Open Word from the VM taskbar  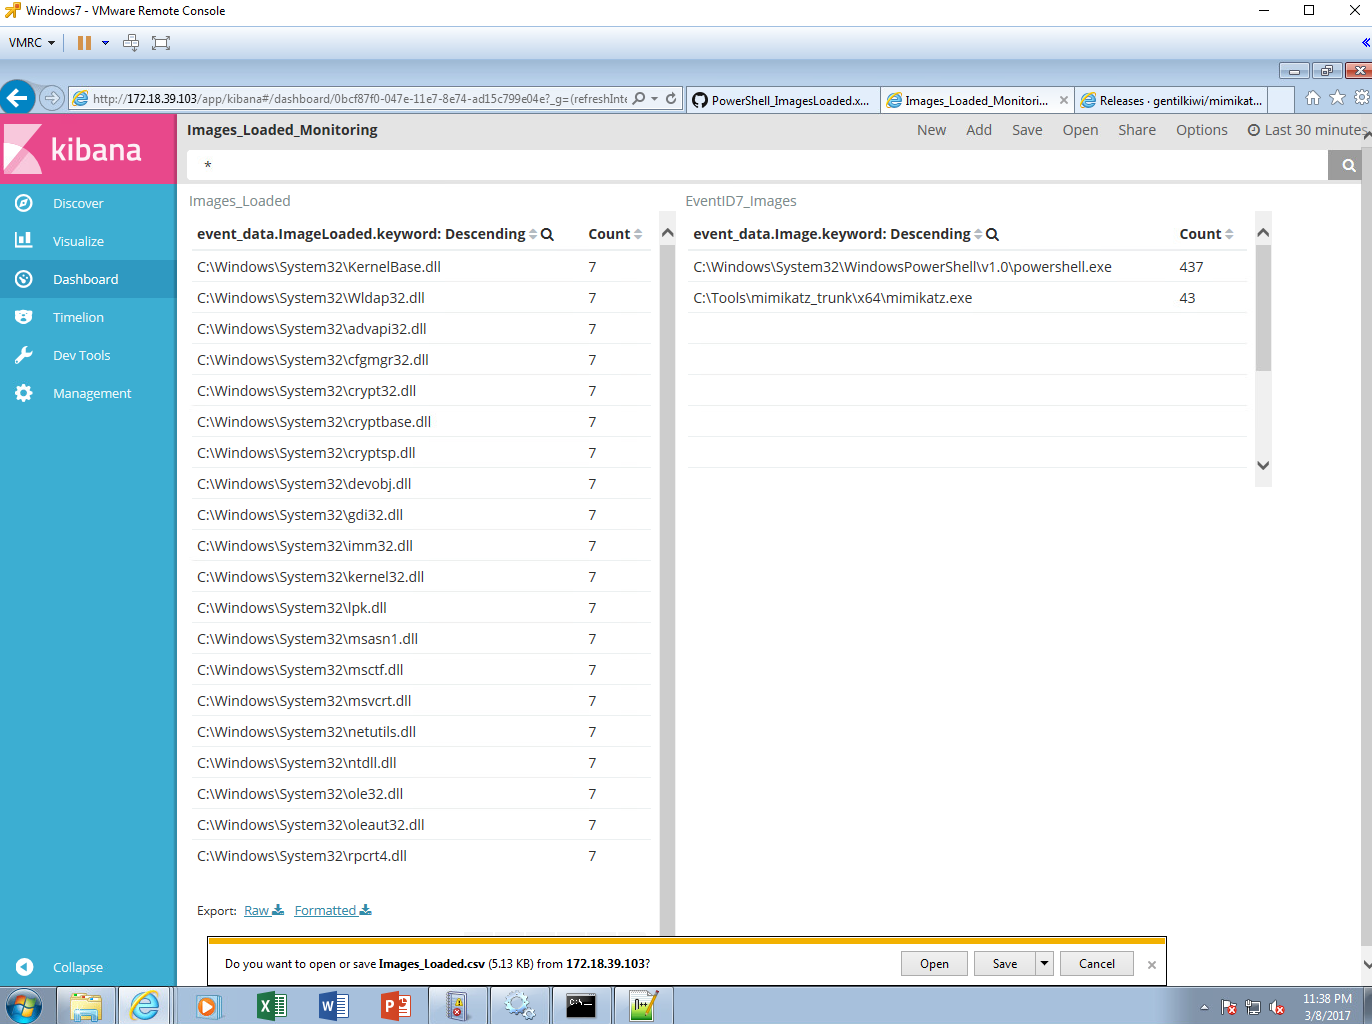click(x=333, y=1006)
